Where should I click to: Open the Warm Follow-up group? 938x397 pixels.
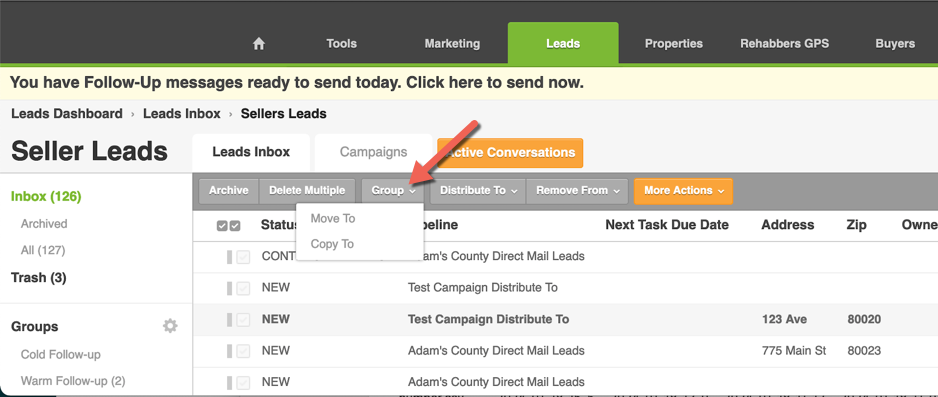coord(73,380)
